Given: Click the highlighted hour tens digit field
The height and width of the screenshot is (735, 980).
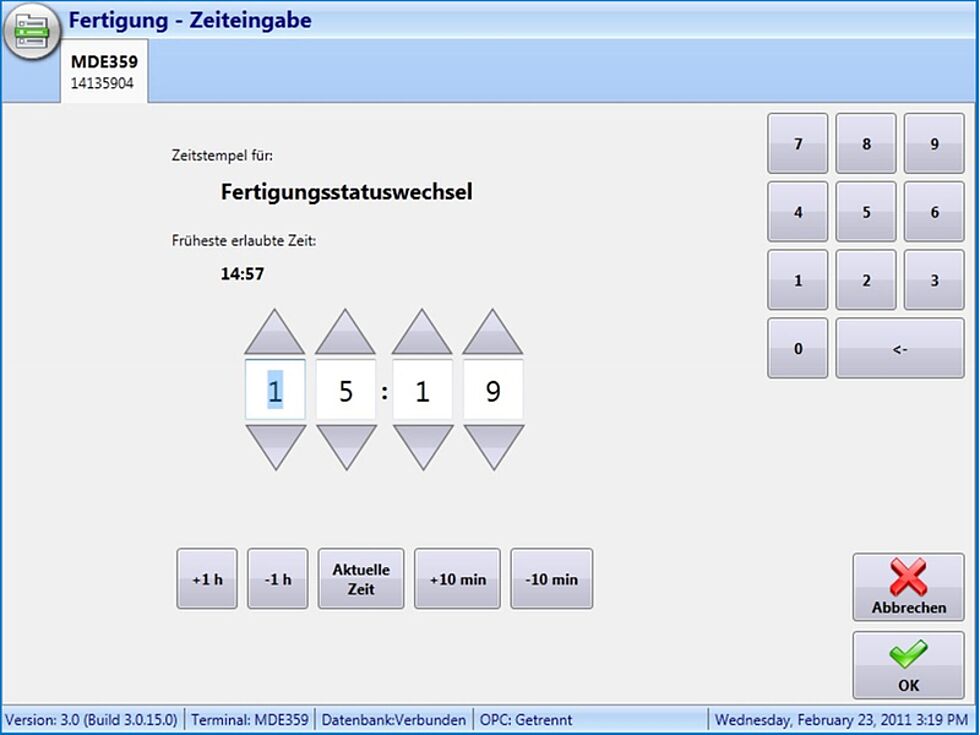Looking at the screenshot, I should tap(275, 391).
